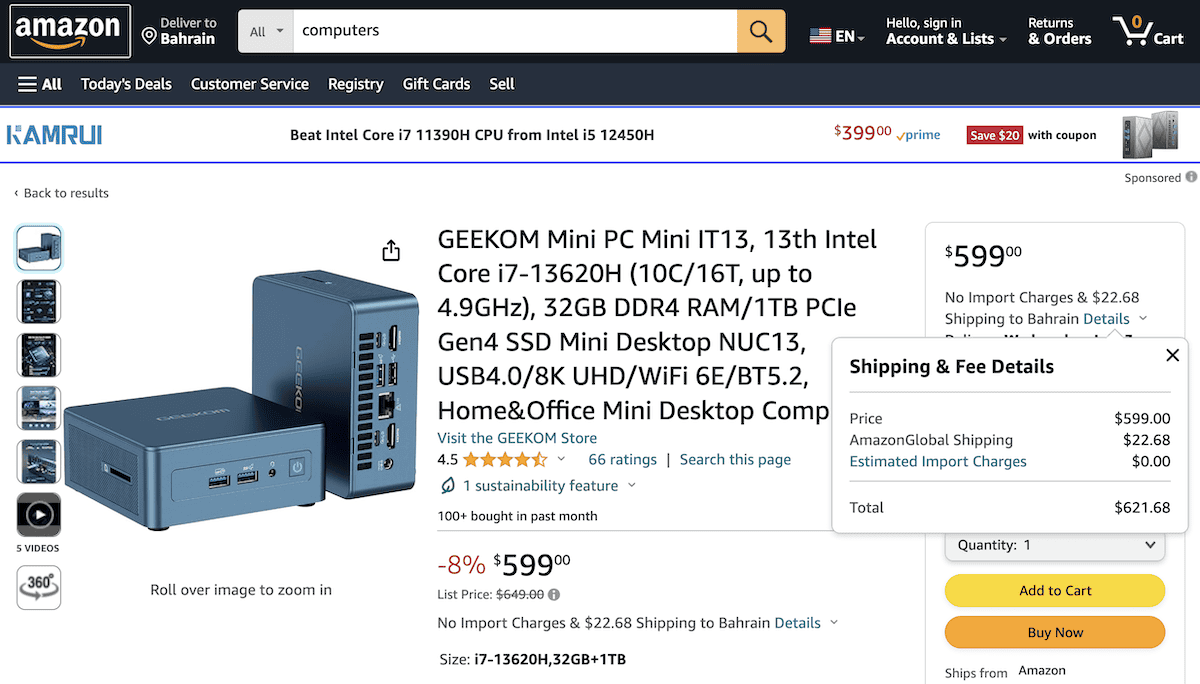
Task: Open the All categories hamburger menu
Action: click(x=40, y=84)
